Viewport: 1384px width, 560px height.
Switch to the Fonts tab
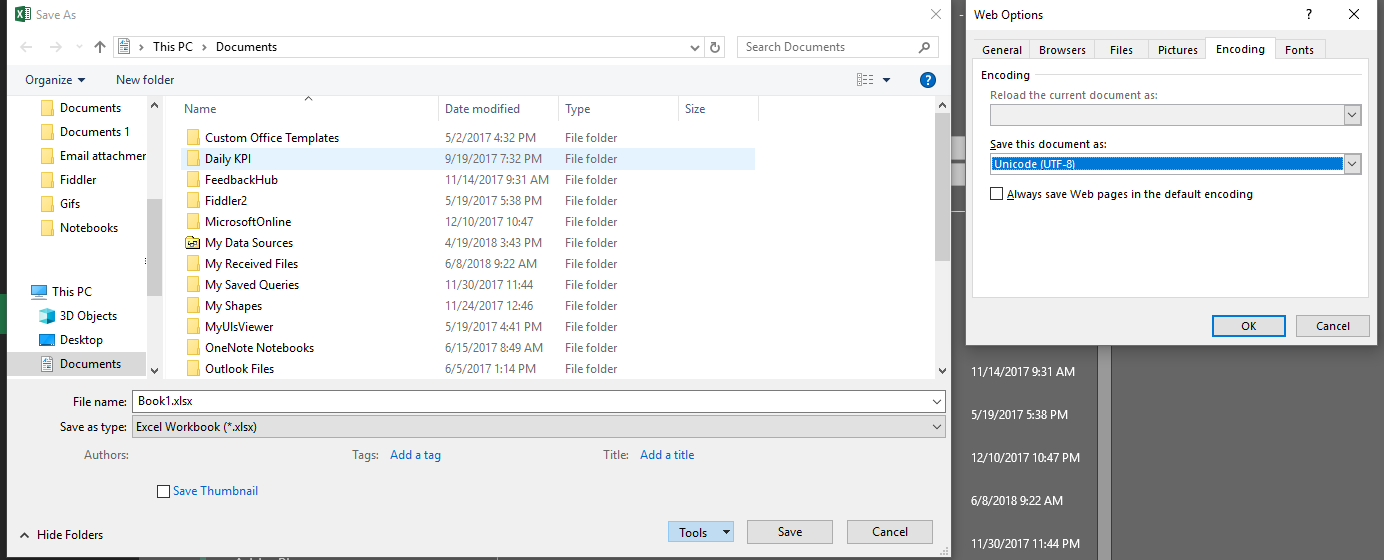click(x=1300, y=50)
